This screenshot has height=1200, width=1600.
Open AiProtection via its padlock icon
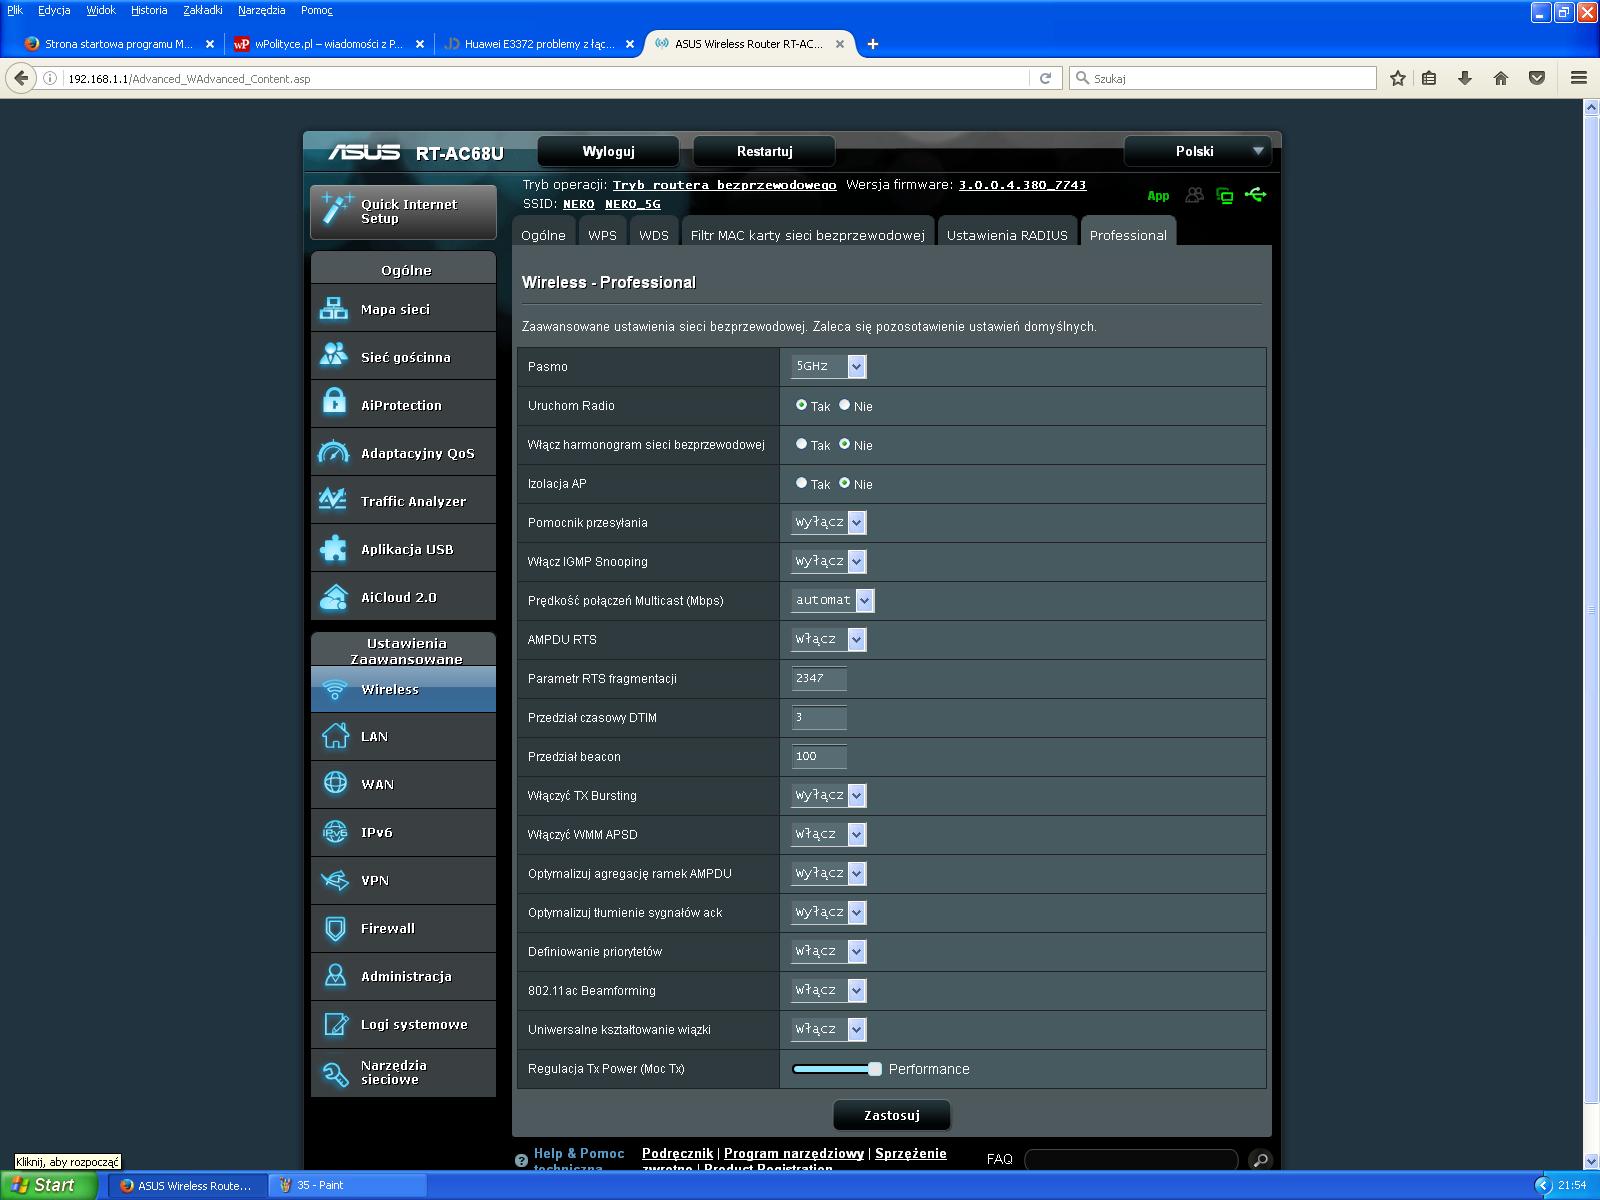(x=334, y=404)
